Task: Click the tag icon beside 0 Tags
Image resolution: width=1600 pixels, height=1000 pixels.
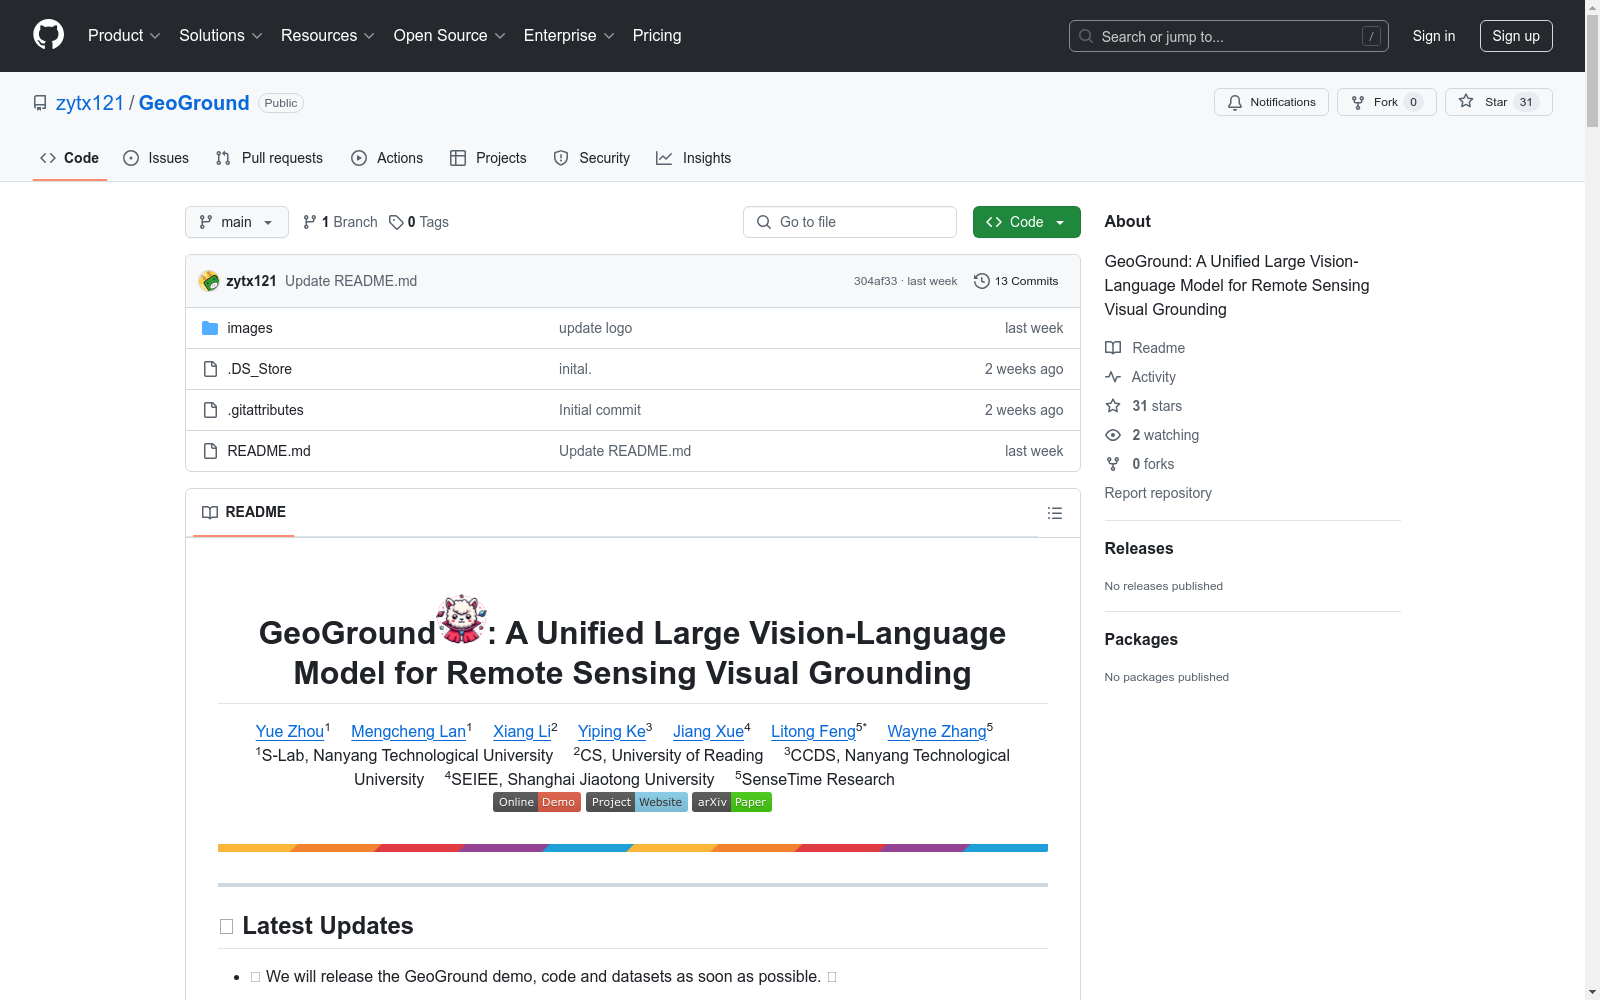Action: click(x=396, y=222)
